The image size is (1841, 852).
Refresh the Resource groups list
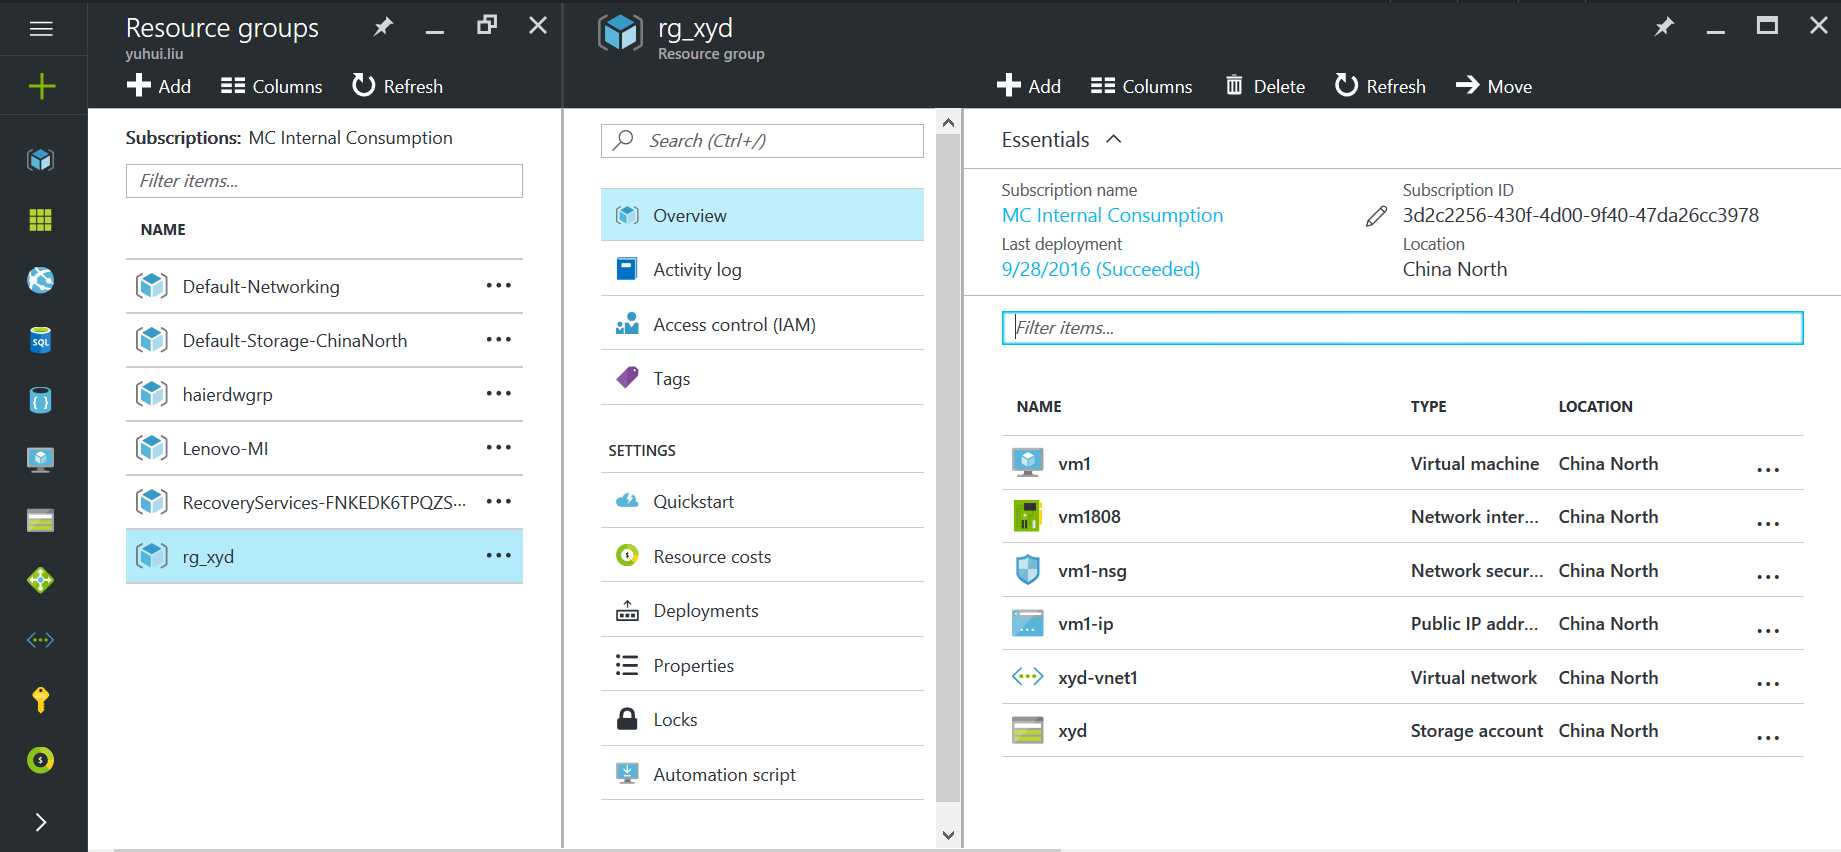tap(397, 86)
